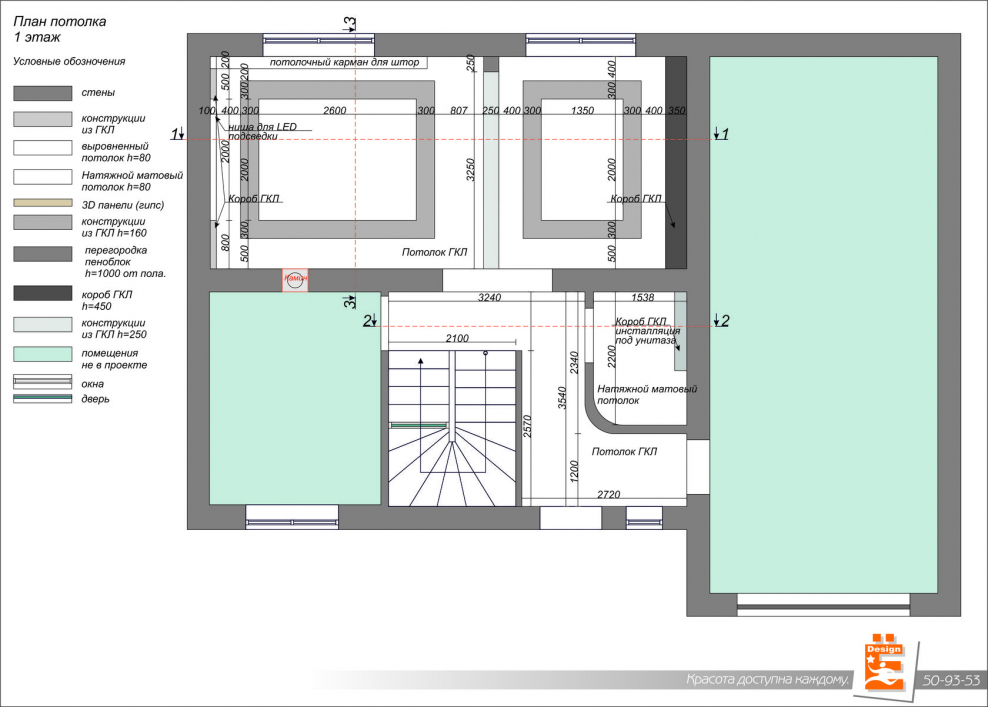This screenshot has width=988, height=707.
Task: Pick the mint green 'помещения не в проекте' swatch
Action: click(x=42, y=354)
